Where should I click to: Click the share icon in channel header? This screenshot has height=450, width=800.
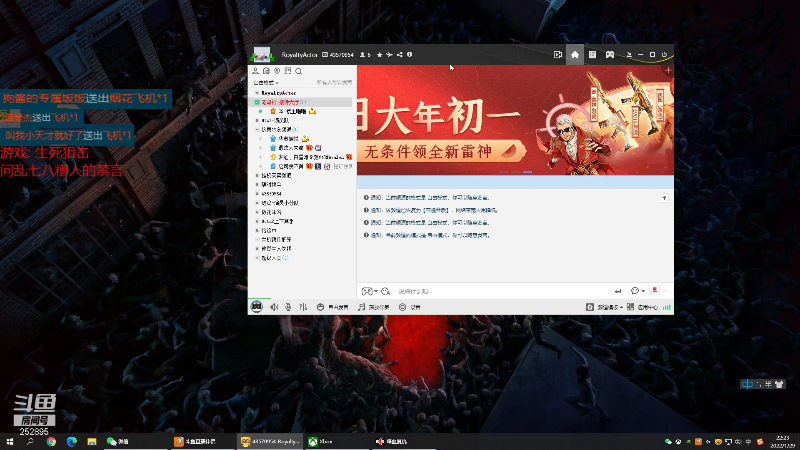[x=399, y=55]
